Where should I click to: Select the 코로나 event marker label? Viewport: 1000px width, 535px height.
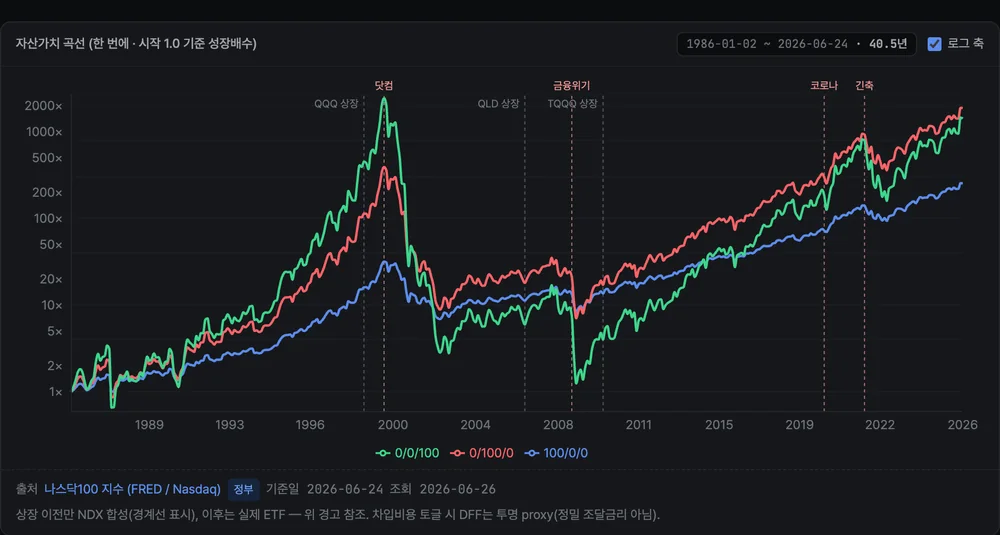tap(824, 85)
